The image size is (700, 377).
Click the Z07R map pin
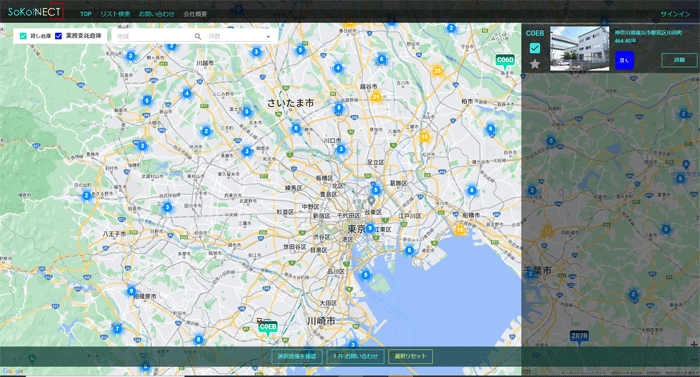579,337
